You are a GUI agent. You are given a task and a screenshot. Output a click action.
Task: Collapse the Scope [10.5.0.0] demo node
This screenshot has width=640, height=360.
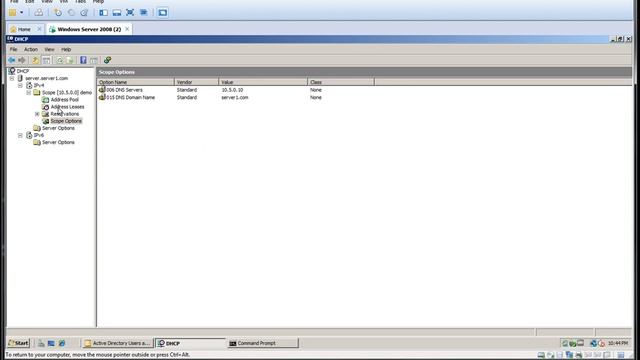(x=29, y=93)
